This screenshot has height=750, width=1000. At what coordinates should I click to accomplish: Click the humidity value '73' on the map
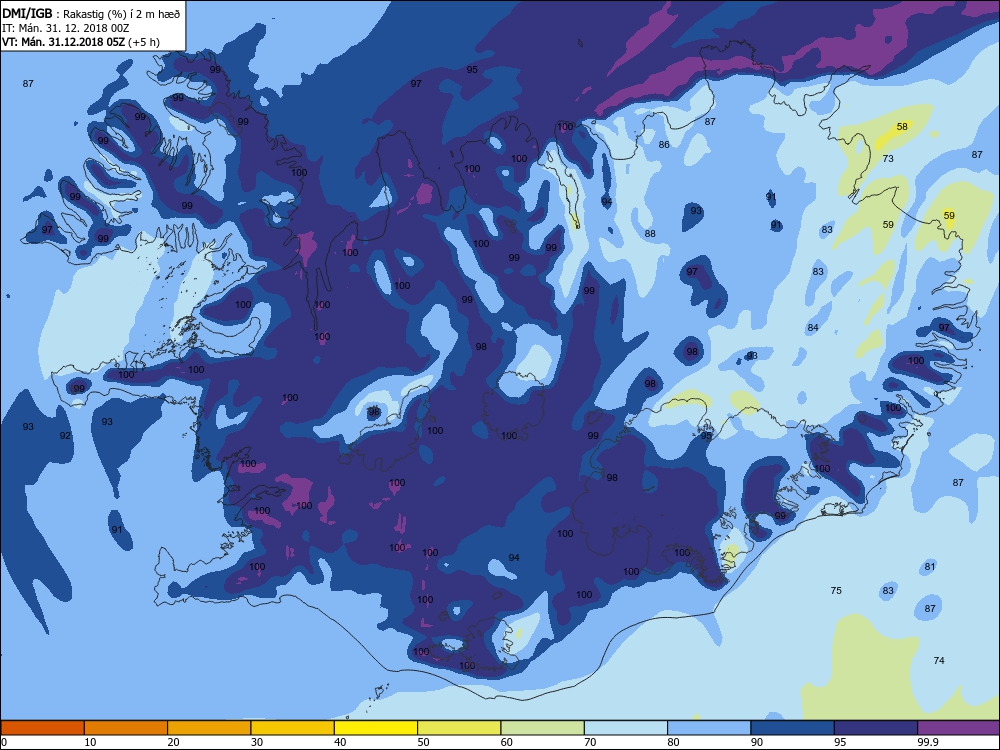(888, 158)
